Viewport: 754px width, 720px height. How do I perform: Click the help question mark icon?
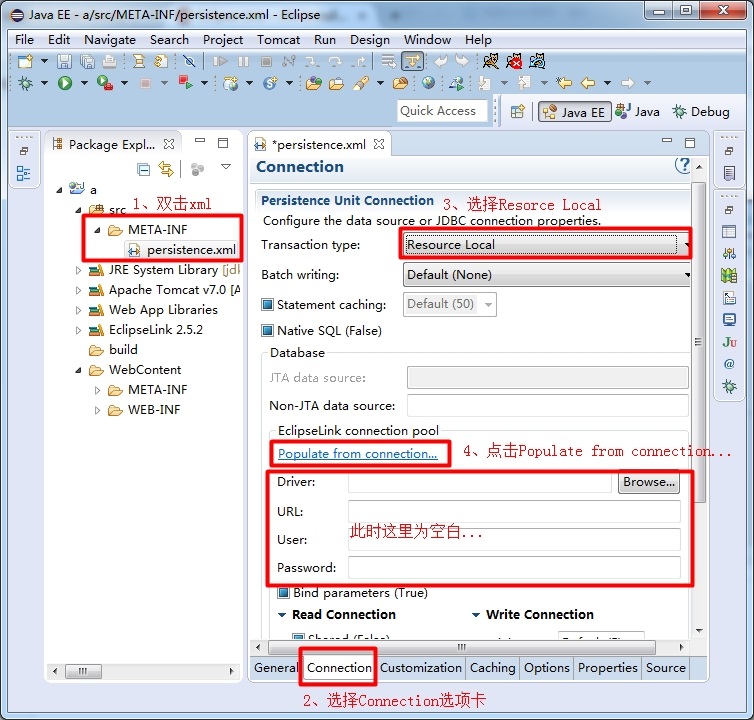[682, 165]
